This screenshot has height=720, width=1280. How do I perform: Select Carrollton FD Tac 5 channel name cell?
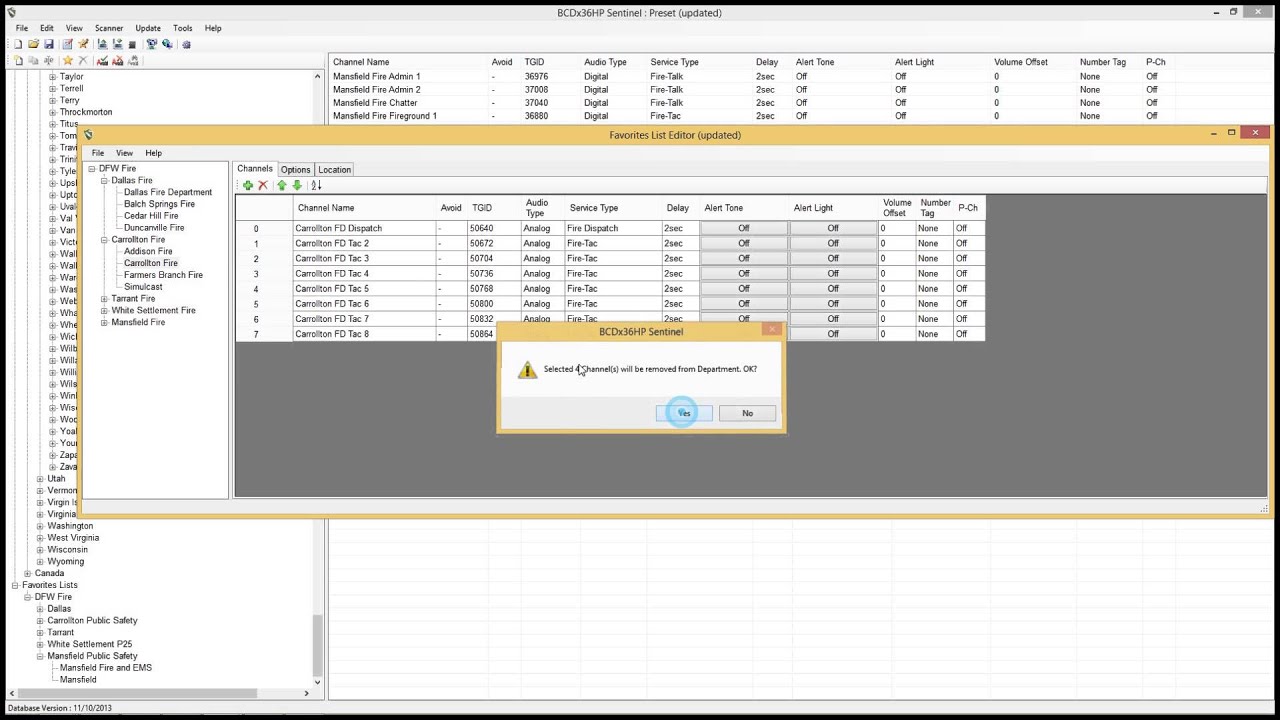click(364, 288)
